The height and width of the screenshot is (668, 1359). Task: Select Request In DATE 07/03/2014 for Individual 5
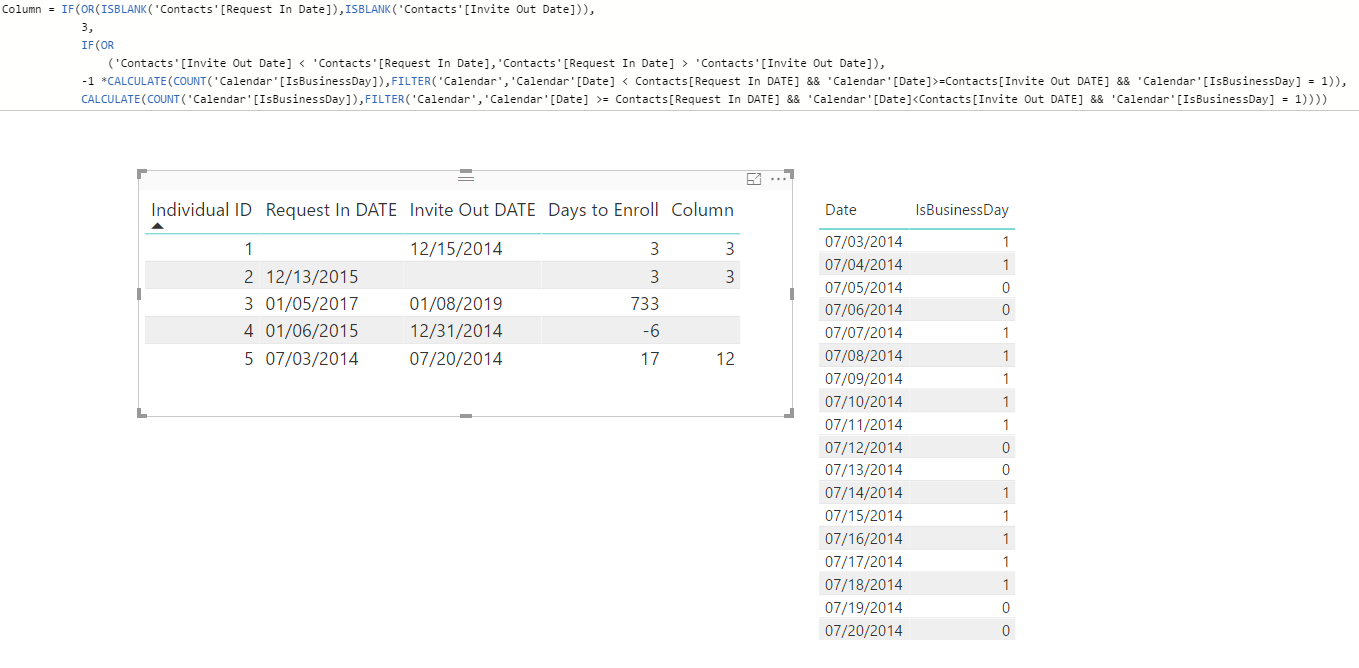click(312, 358)
